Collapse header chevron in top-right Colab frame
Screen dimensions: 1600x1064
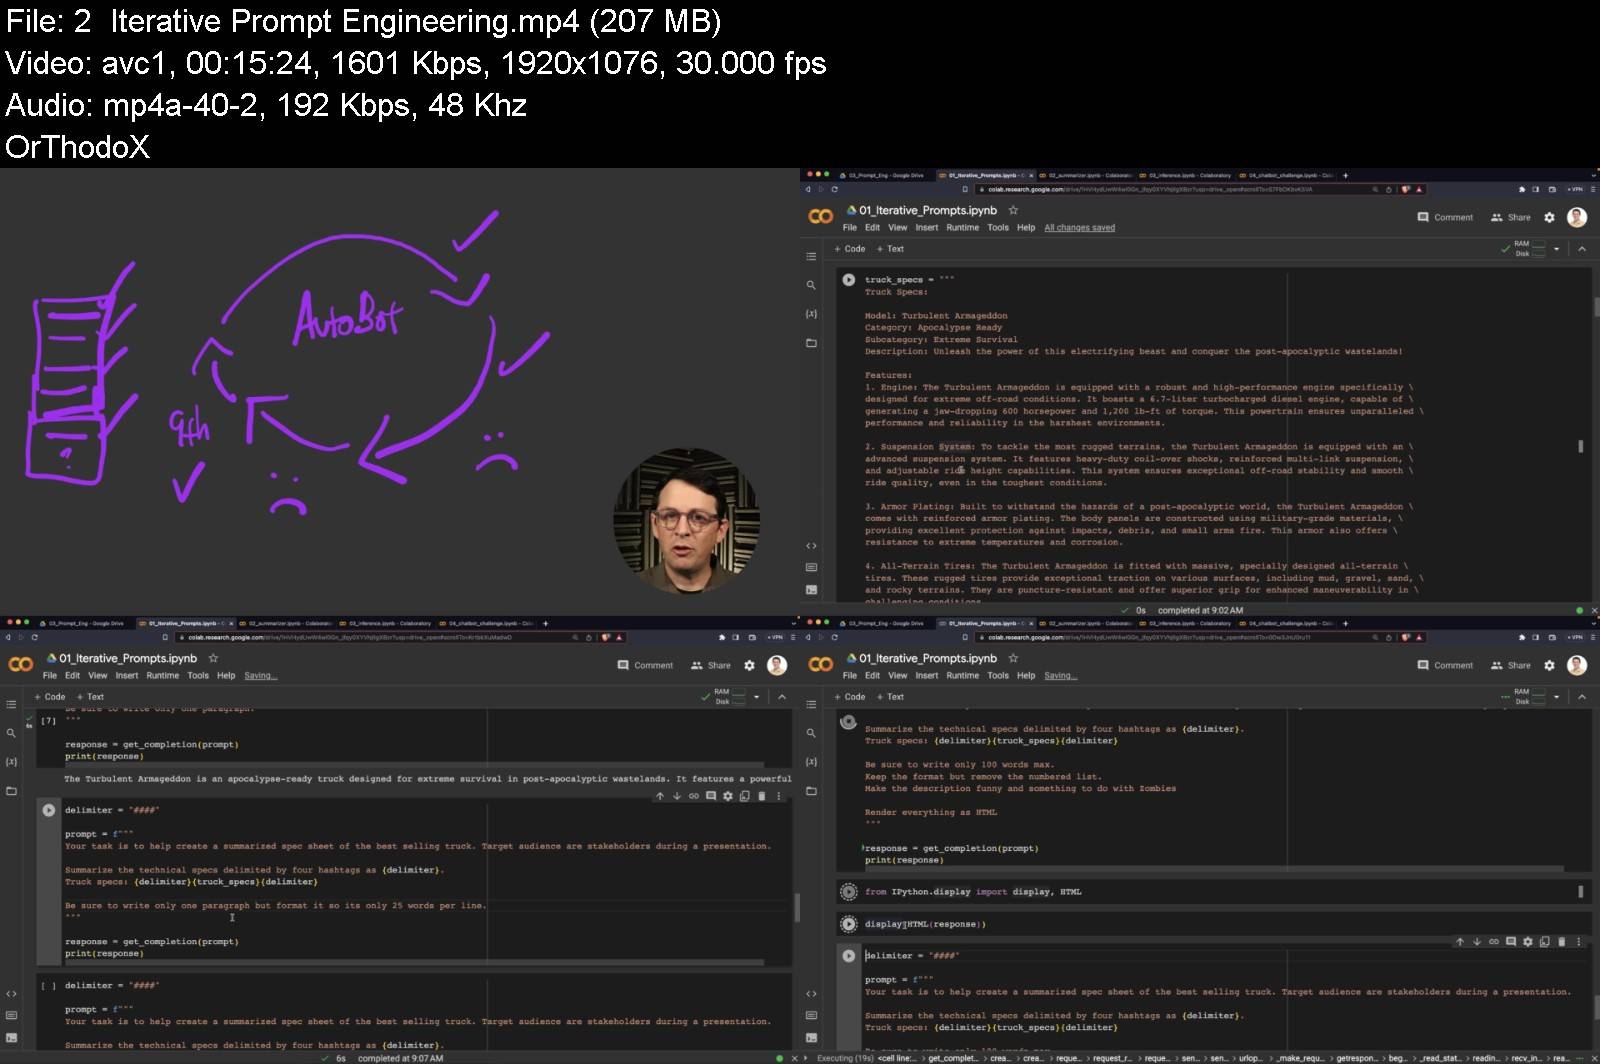tap(1582, 249)
